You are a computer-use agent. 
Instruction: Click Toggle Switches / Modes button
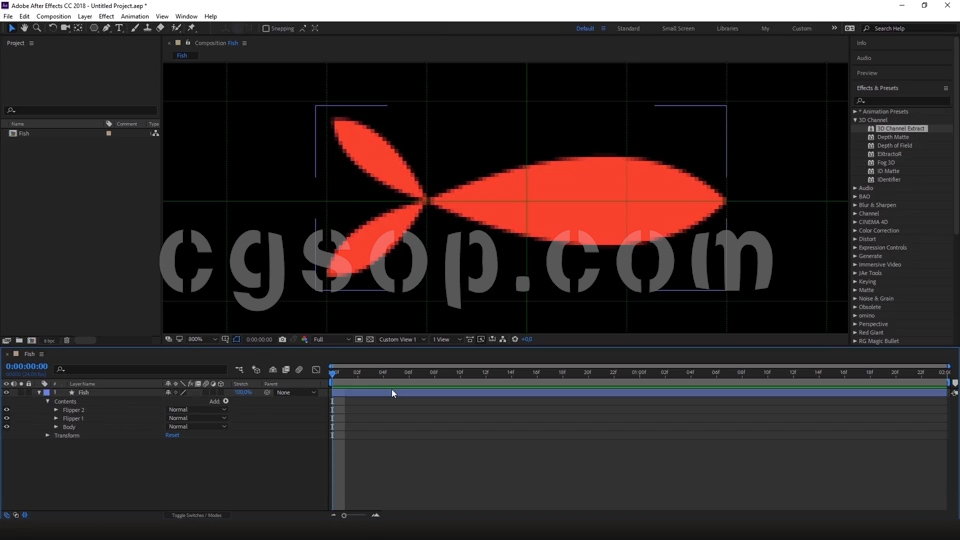(197, 516)
